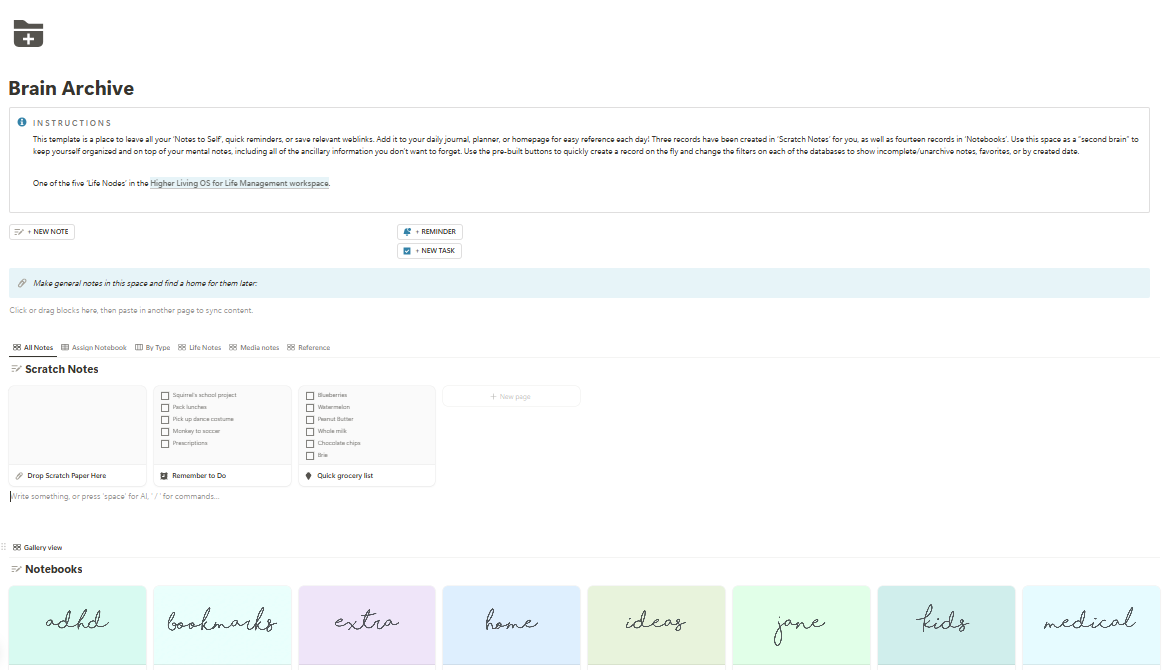Select the Media notes tab
This screenshot has height=670, width=1165.
click(253, 348)
